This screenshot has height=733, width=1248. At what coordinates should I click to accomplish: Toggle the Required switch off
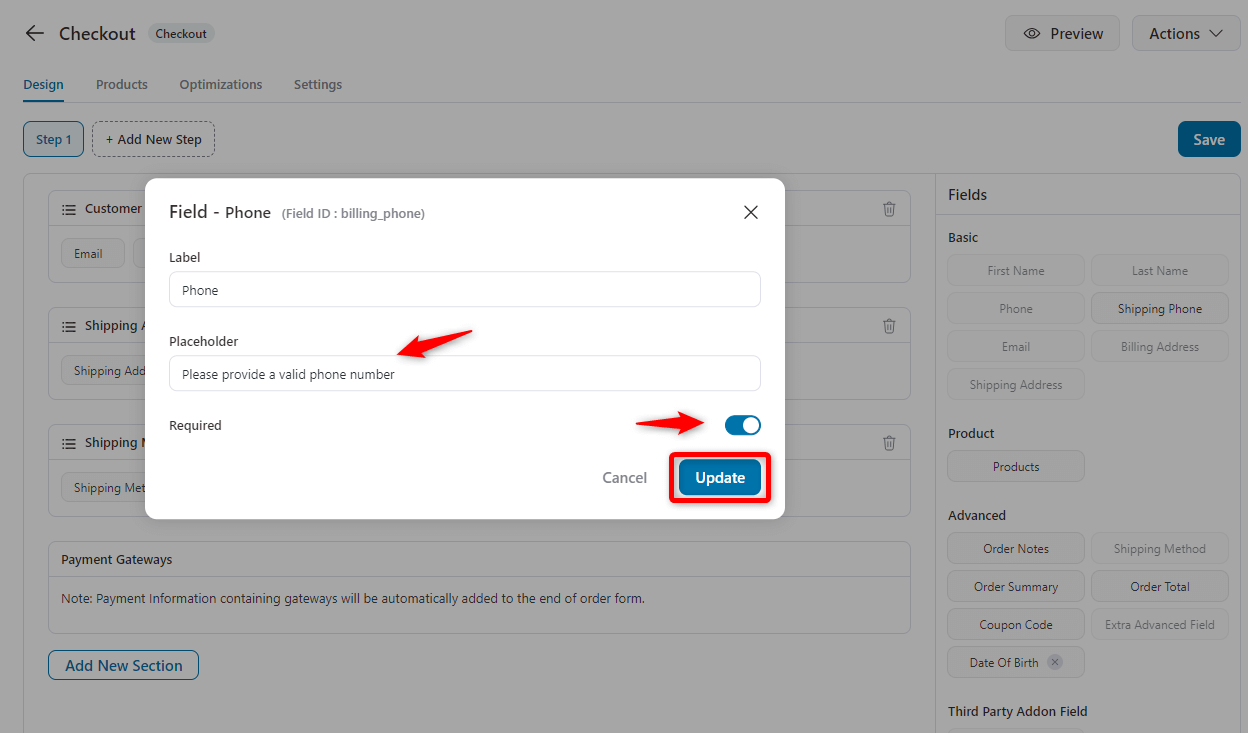coord(743,425)
